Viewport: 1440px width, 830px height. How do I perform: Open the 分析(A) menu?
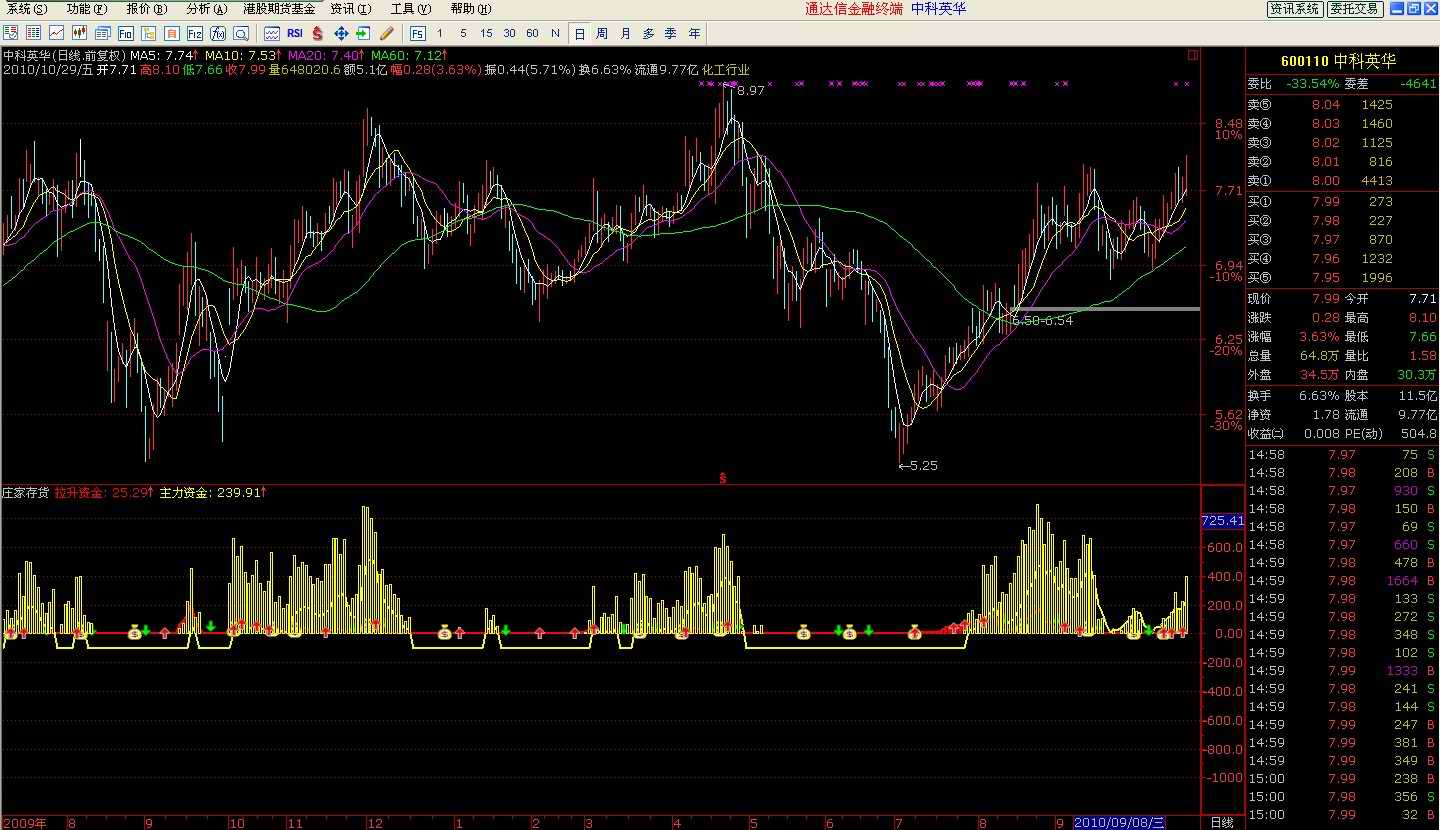207,9
